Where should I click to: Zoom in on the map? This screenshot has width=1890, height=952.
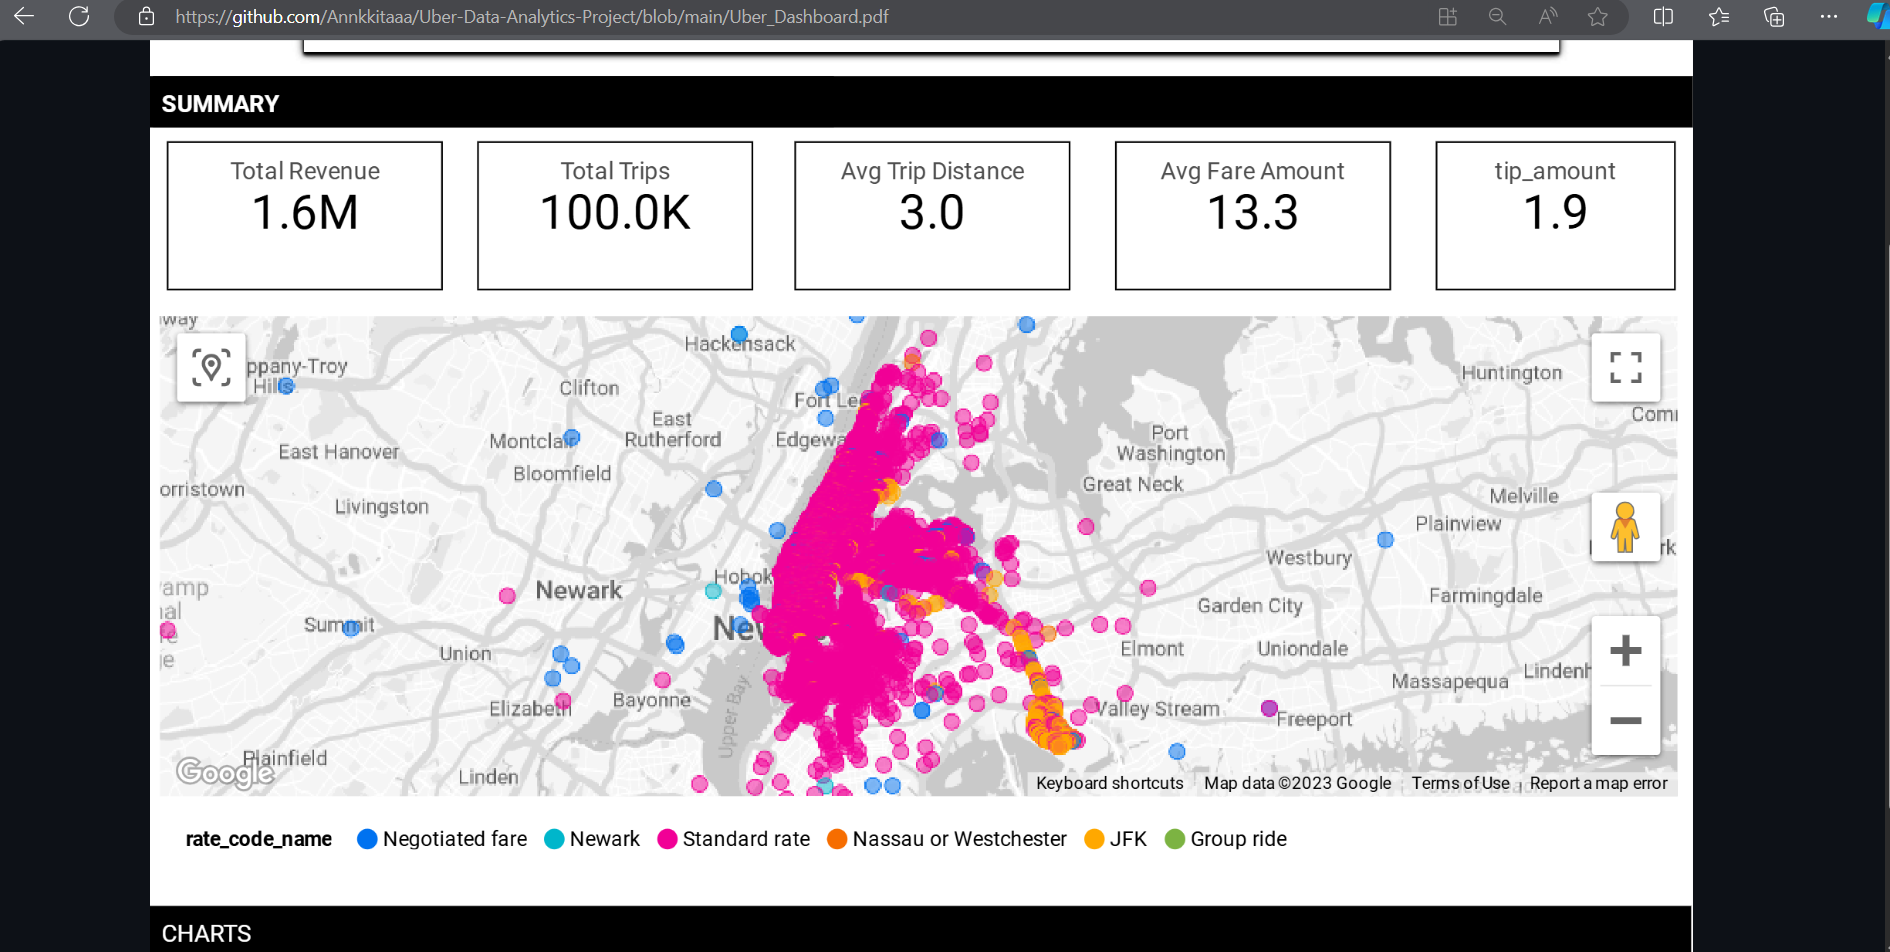1626,651
